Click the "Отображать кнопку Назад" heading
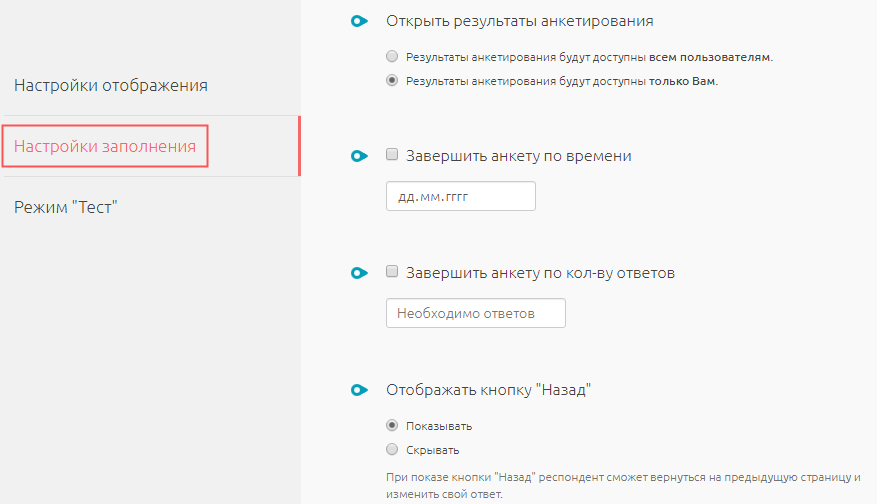This screenshot has width=877, height=504. (x=490, y=390)
